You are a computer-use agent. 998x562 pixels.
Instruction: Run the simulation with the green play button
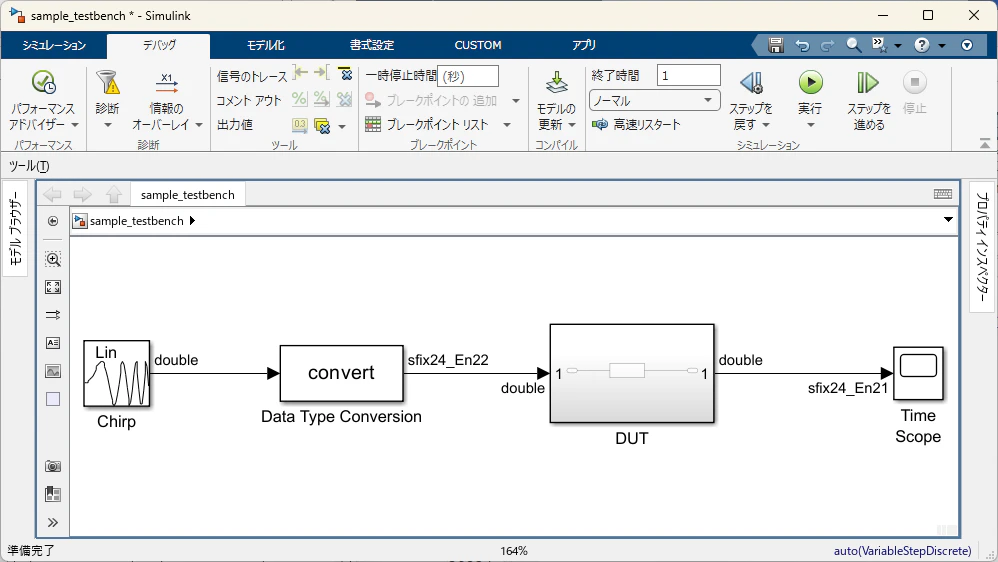(x=810, y=82)
